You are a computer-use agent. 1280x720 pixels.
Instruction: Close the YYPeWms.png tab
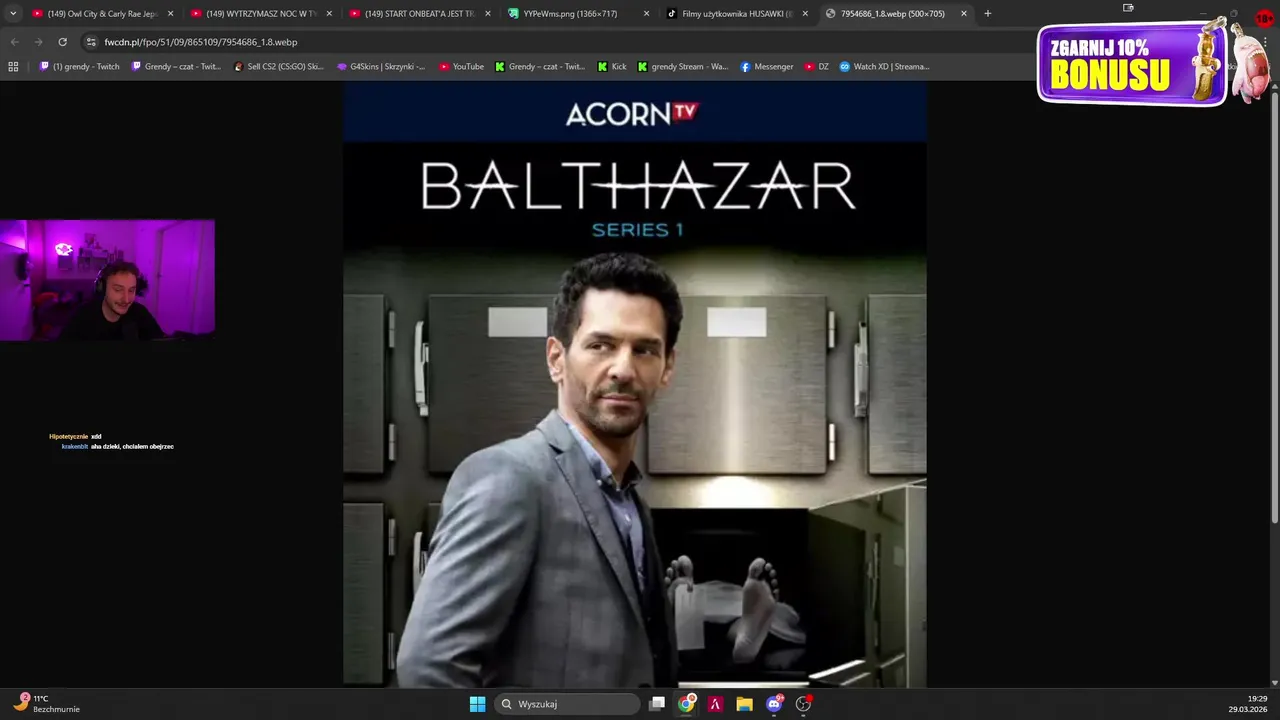(646, 14)
